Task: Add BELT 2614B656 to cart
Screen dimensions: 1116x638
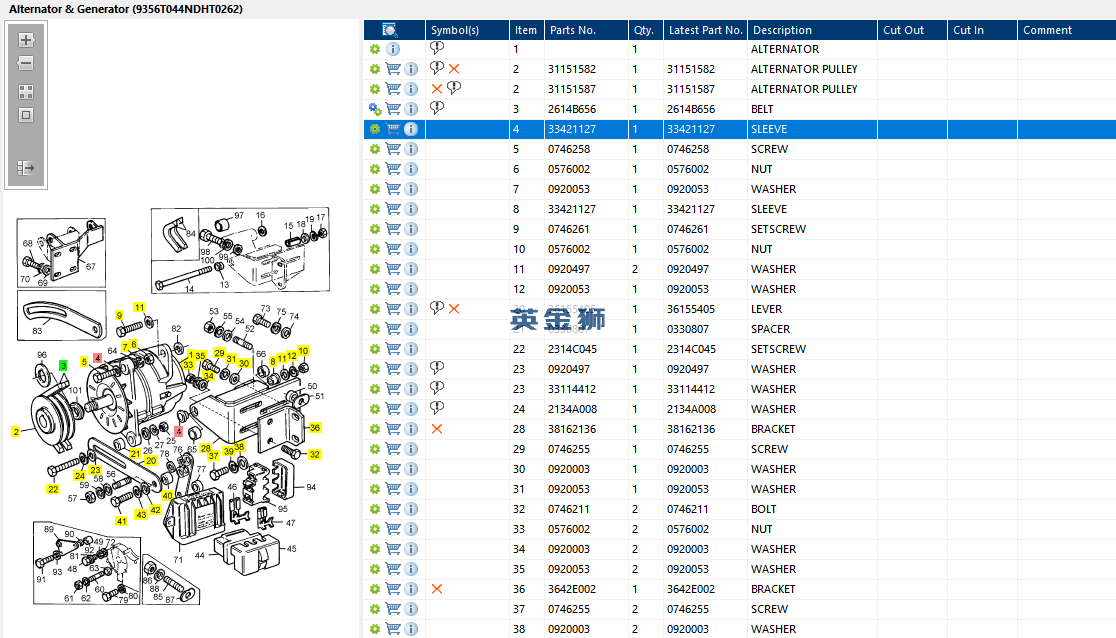Action: [x=393, y=109]
